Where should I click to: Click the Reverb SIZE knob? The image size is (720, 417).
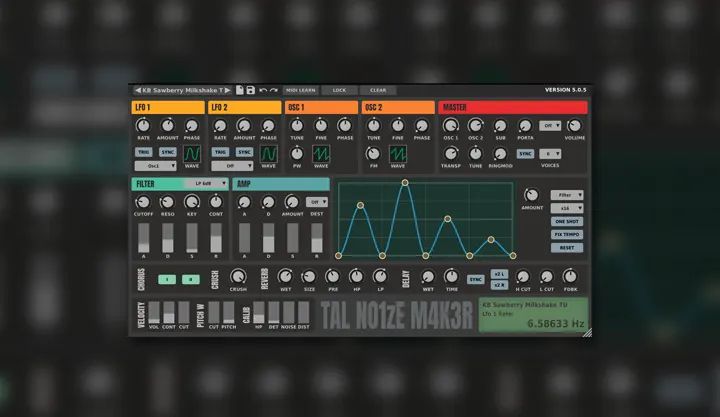pyautogui.click(x=309, y=276)
